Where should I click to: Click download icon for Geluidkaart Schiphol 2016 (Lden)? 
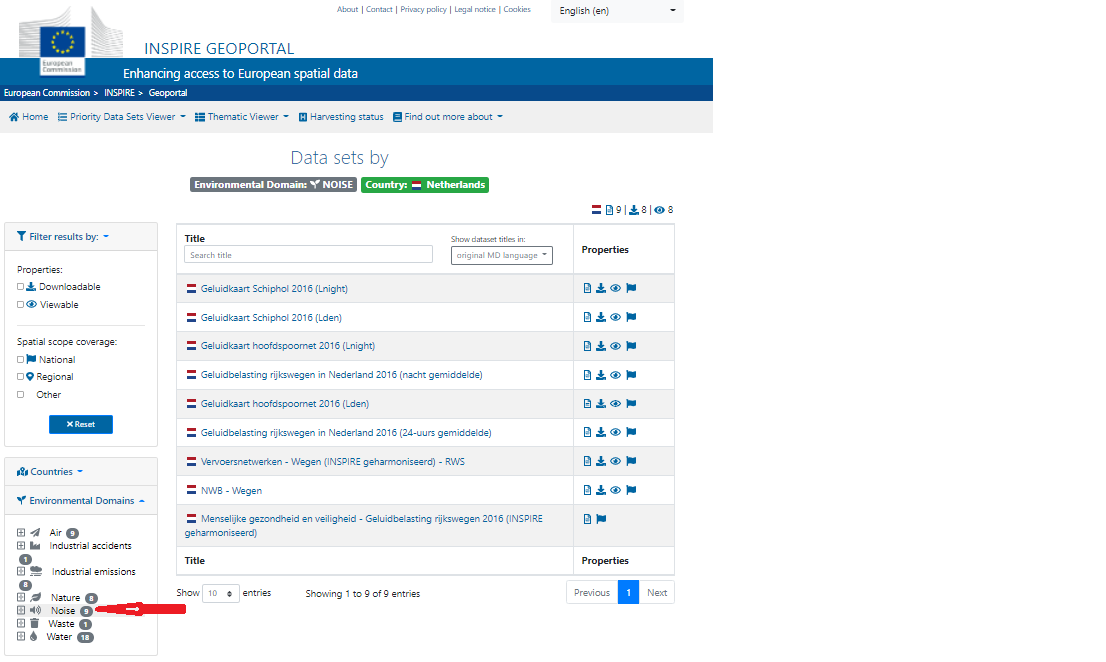coord(601,317)
